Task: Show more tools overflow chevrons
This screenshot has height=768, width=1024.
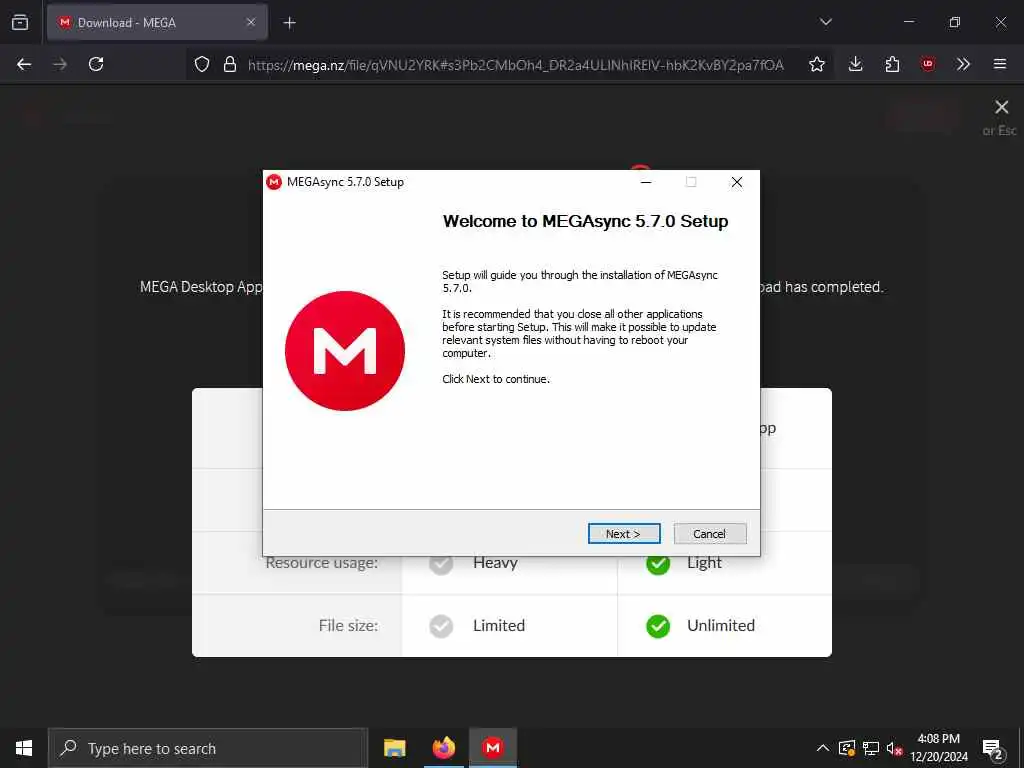Action: [x=963, y=64]
